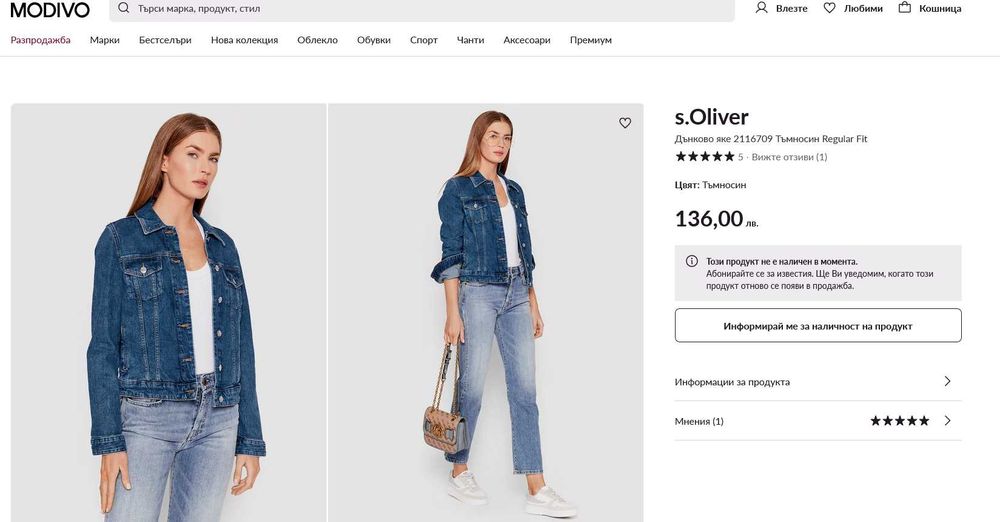Open account via the Влезте user icon
1000x522 pixels.
point(762,8)
